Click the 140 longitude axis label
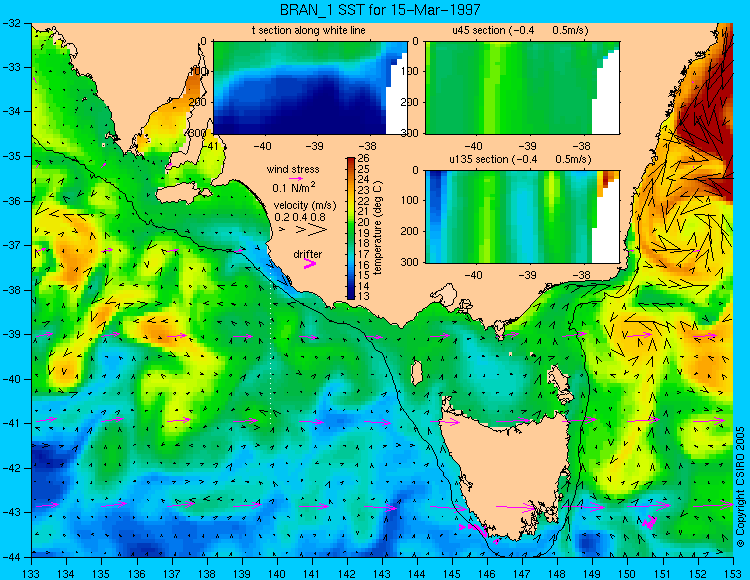750x580 pixels. 277,573
